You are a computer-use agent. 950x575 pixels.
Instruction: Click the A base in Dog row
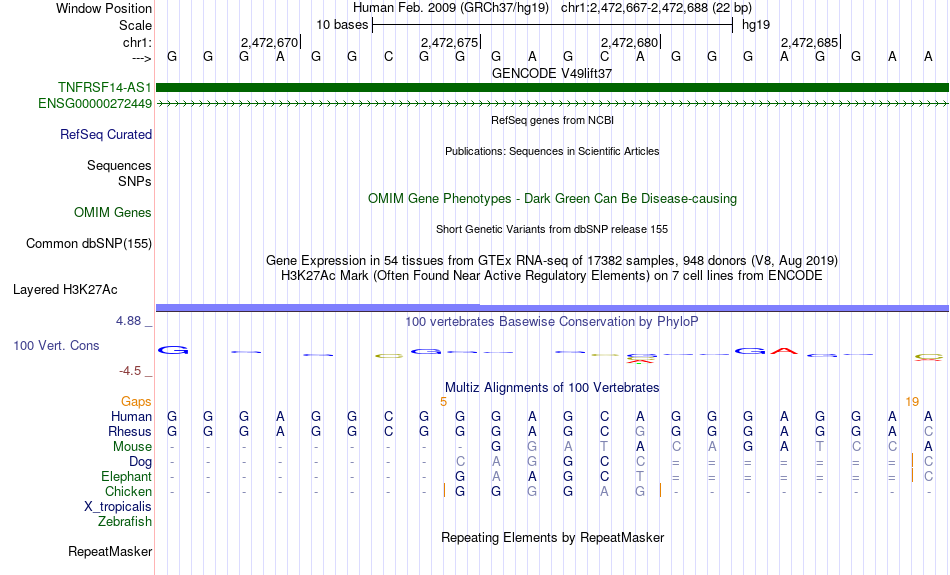point(496,462)
